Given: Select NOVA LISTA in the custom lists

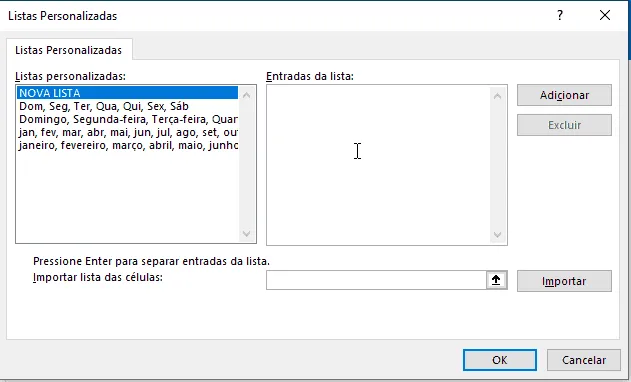Looking at the screenshot, I should tap(128, 93).
